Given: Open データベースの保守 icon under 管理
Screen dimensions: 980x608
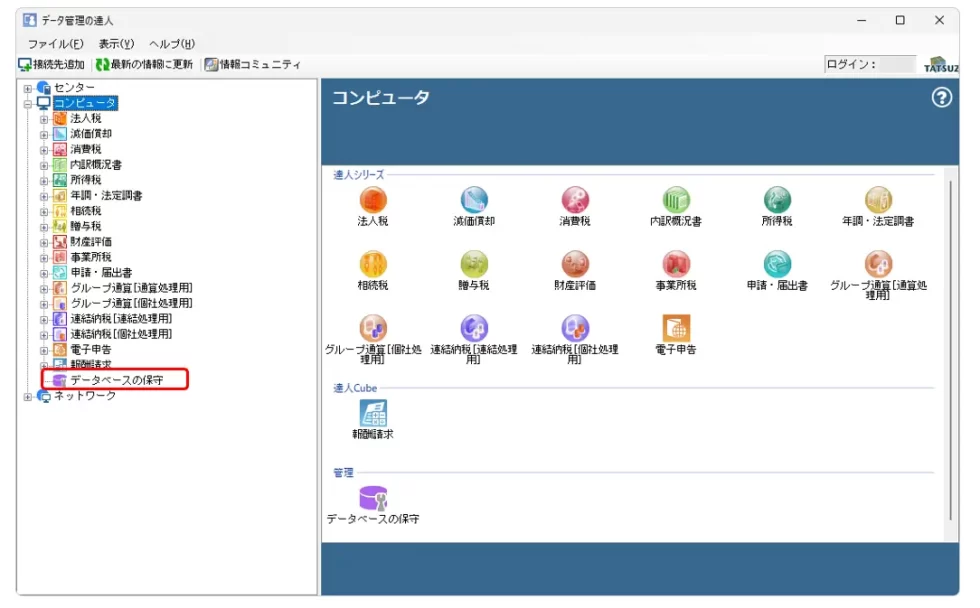Looking at the screenshot, I should (372, 498).
